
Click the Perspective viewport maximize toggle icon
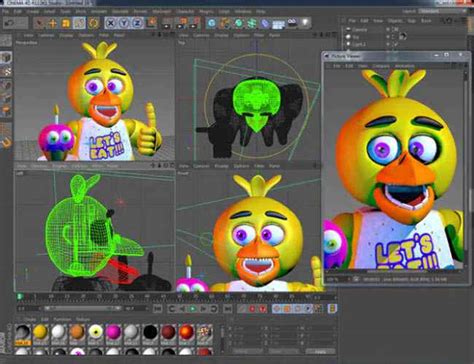(172, 35)
